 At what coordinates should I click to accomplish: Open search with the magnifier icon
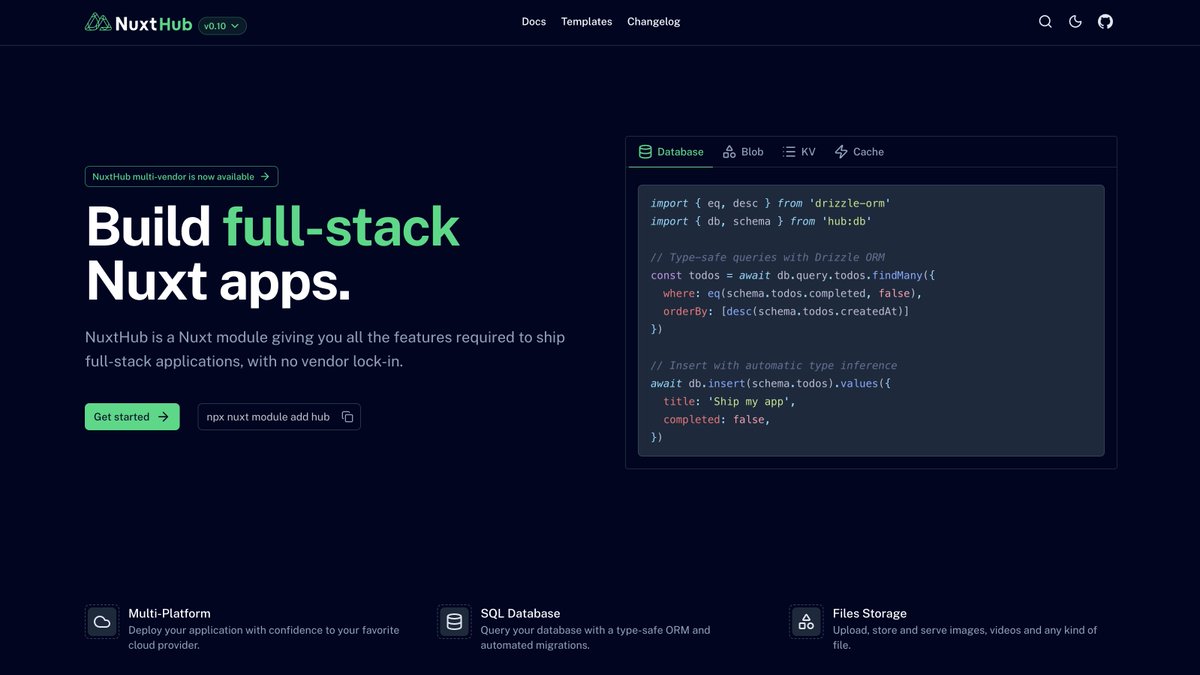click(x=1045, y=22)
